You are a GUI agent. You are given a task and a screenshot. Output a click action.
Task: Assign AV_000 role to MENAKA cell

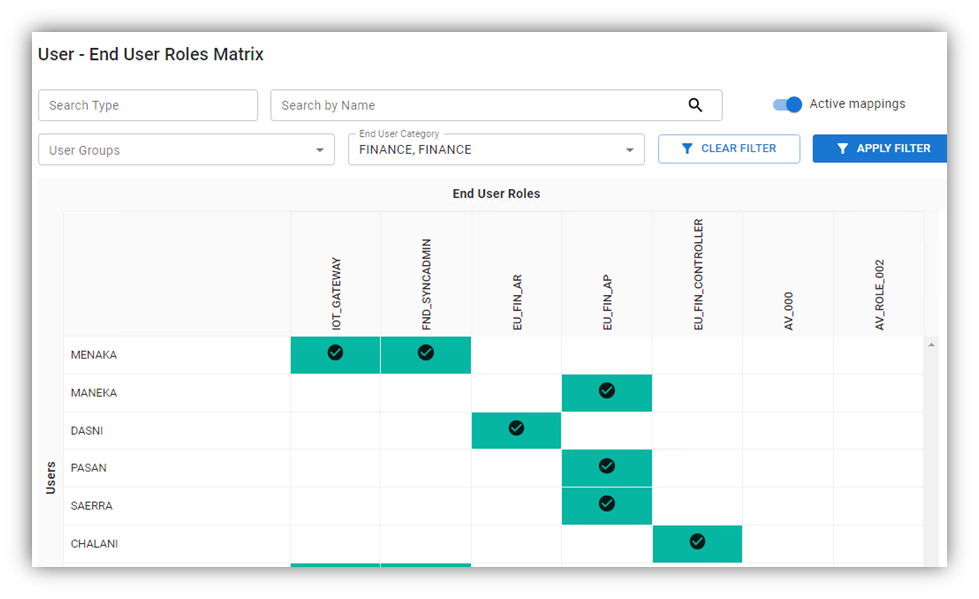tap(788, 355)
